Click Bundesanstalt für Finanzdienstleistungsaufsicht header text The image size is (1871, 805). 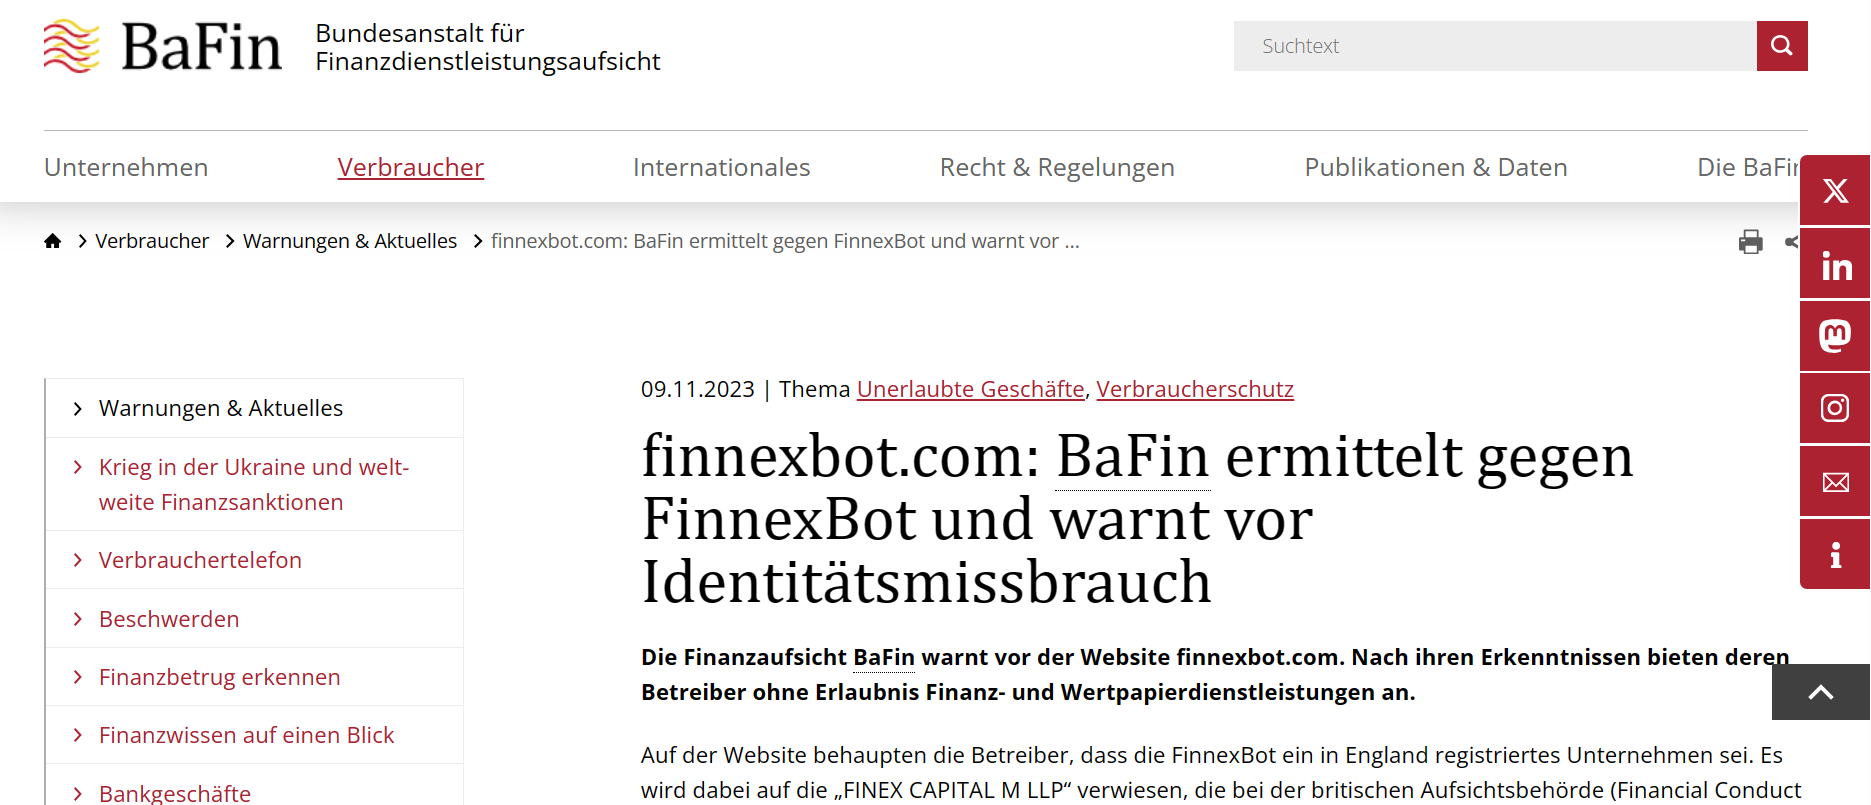pos(488,47)
